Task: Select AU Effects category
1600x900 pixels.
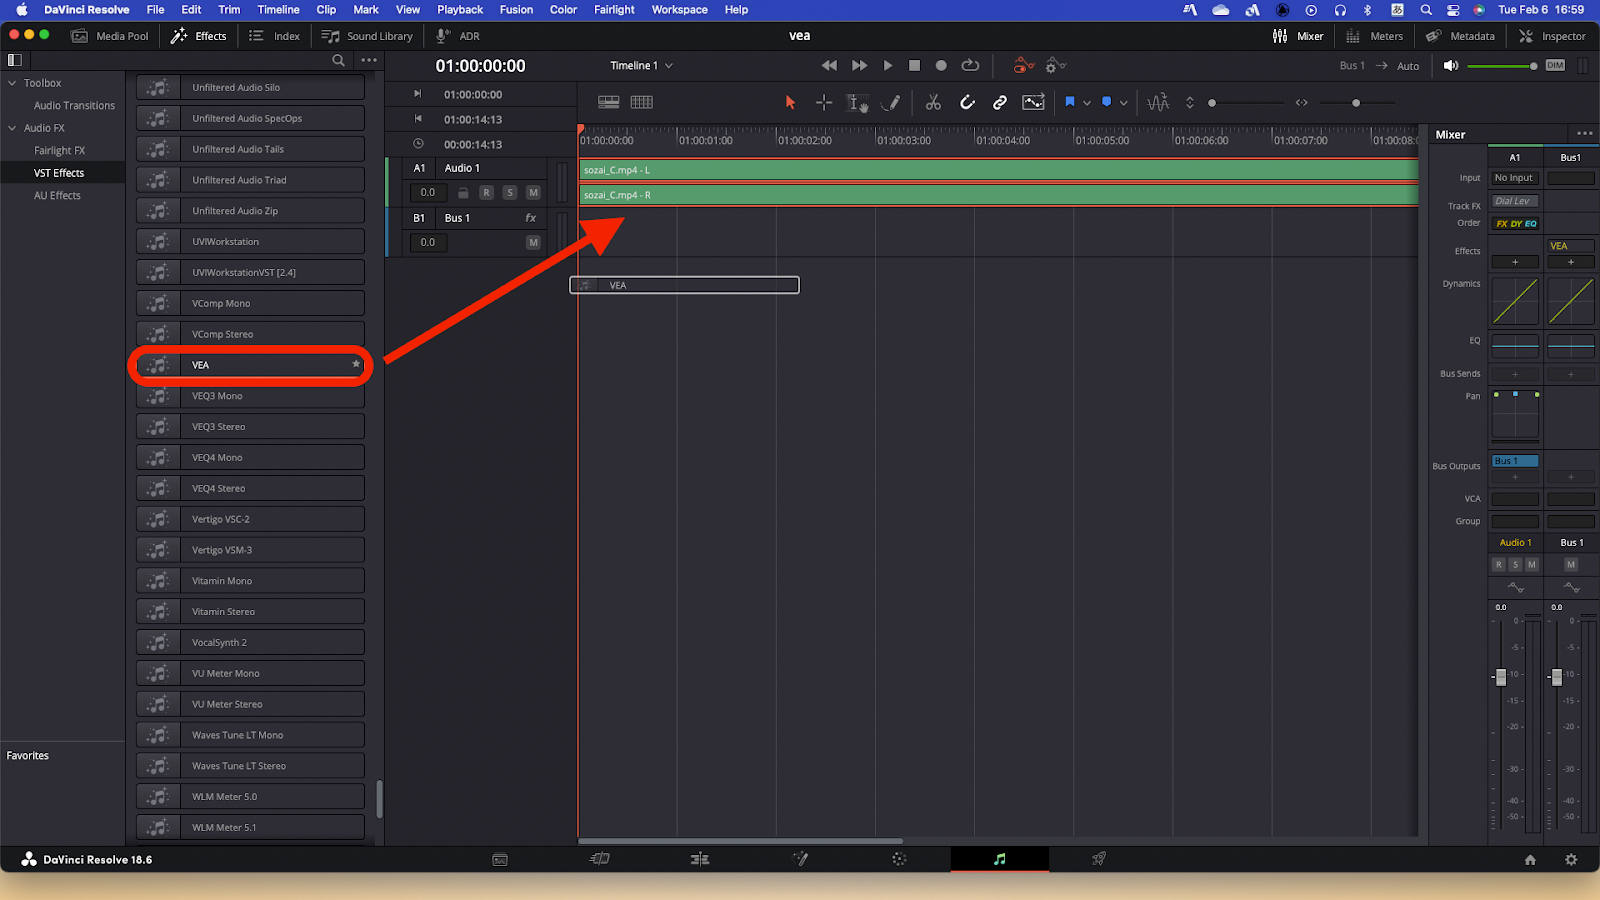Action: coord(57,196)
